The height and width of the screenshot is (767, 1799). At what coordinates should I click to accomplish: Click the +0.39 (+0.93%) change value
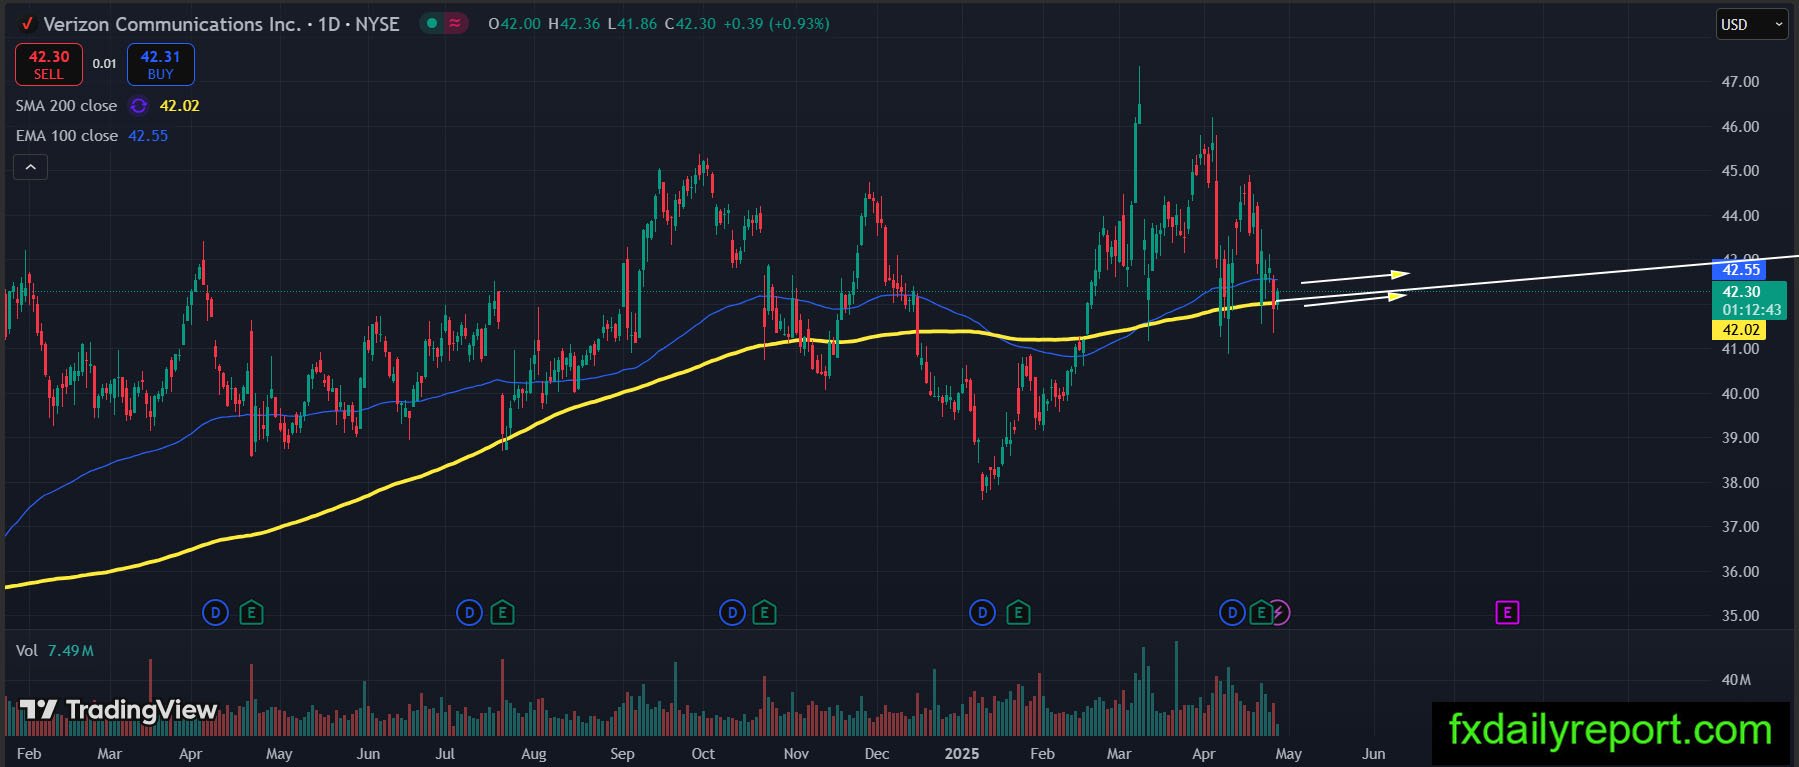coord(776,24)
